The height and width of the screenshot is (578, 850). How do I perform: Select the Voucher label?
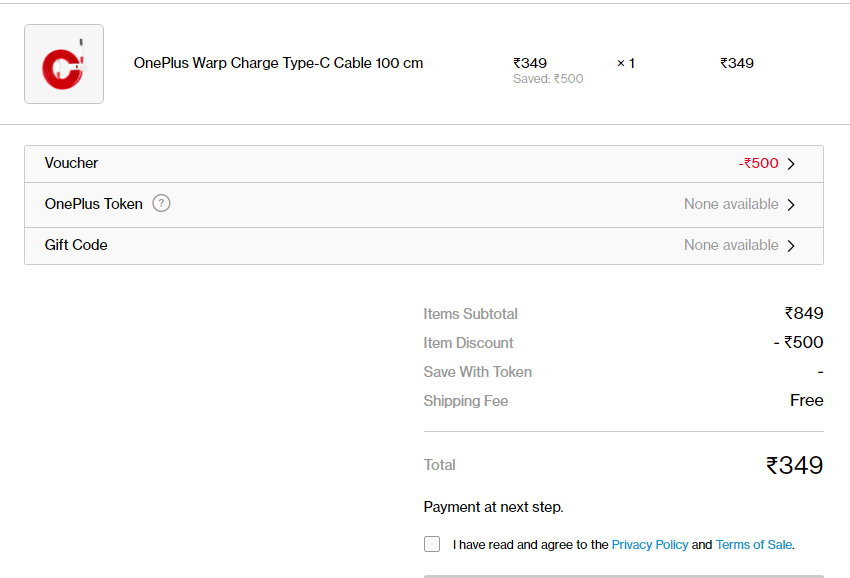pyautogui.click(x=72, y=163)
